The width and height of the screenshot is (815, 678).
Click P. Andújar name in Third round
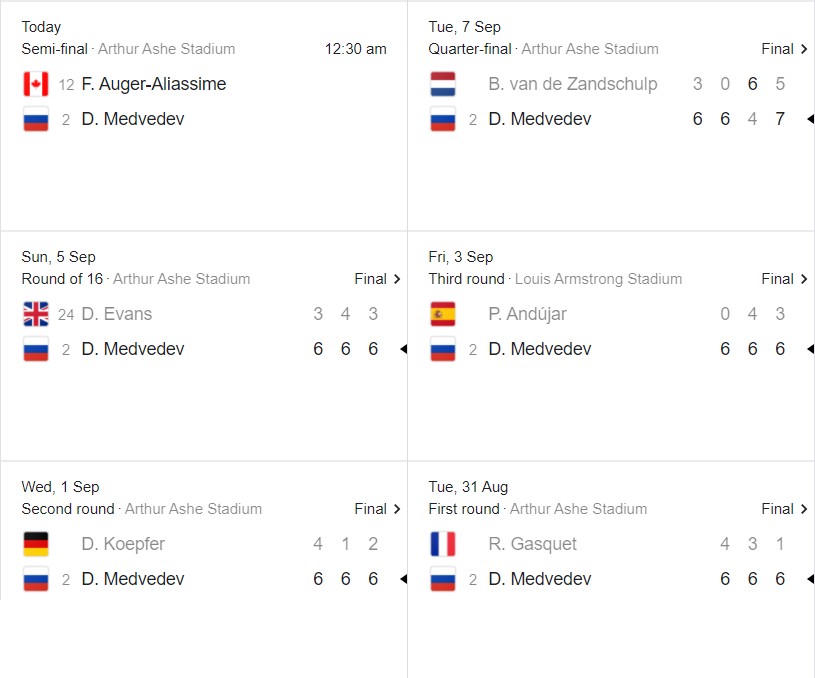click(x=528, y=314)
